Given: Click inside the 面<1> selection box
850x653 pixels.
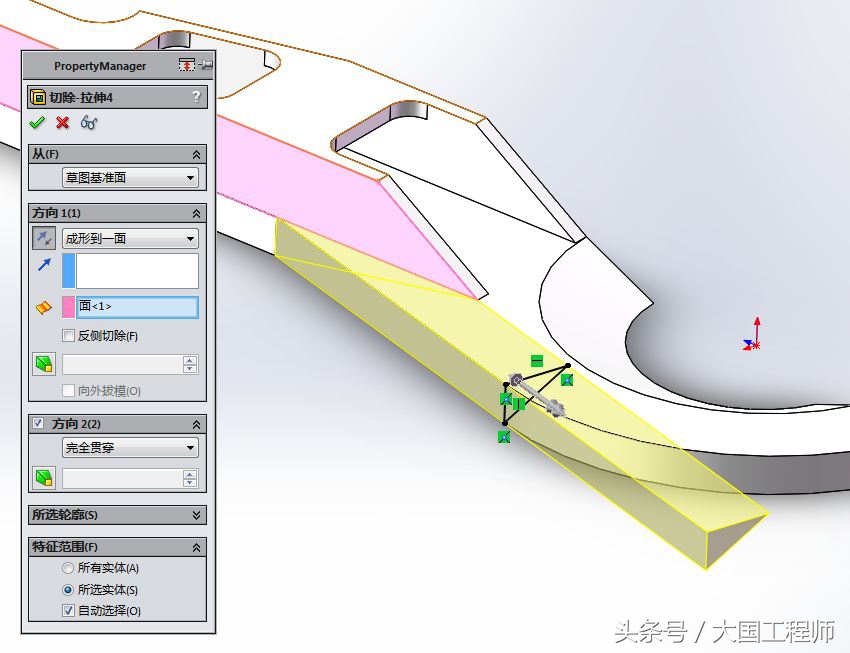Looking at the screenshot, I should pos(137,306).
